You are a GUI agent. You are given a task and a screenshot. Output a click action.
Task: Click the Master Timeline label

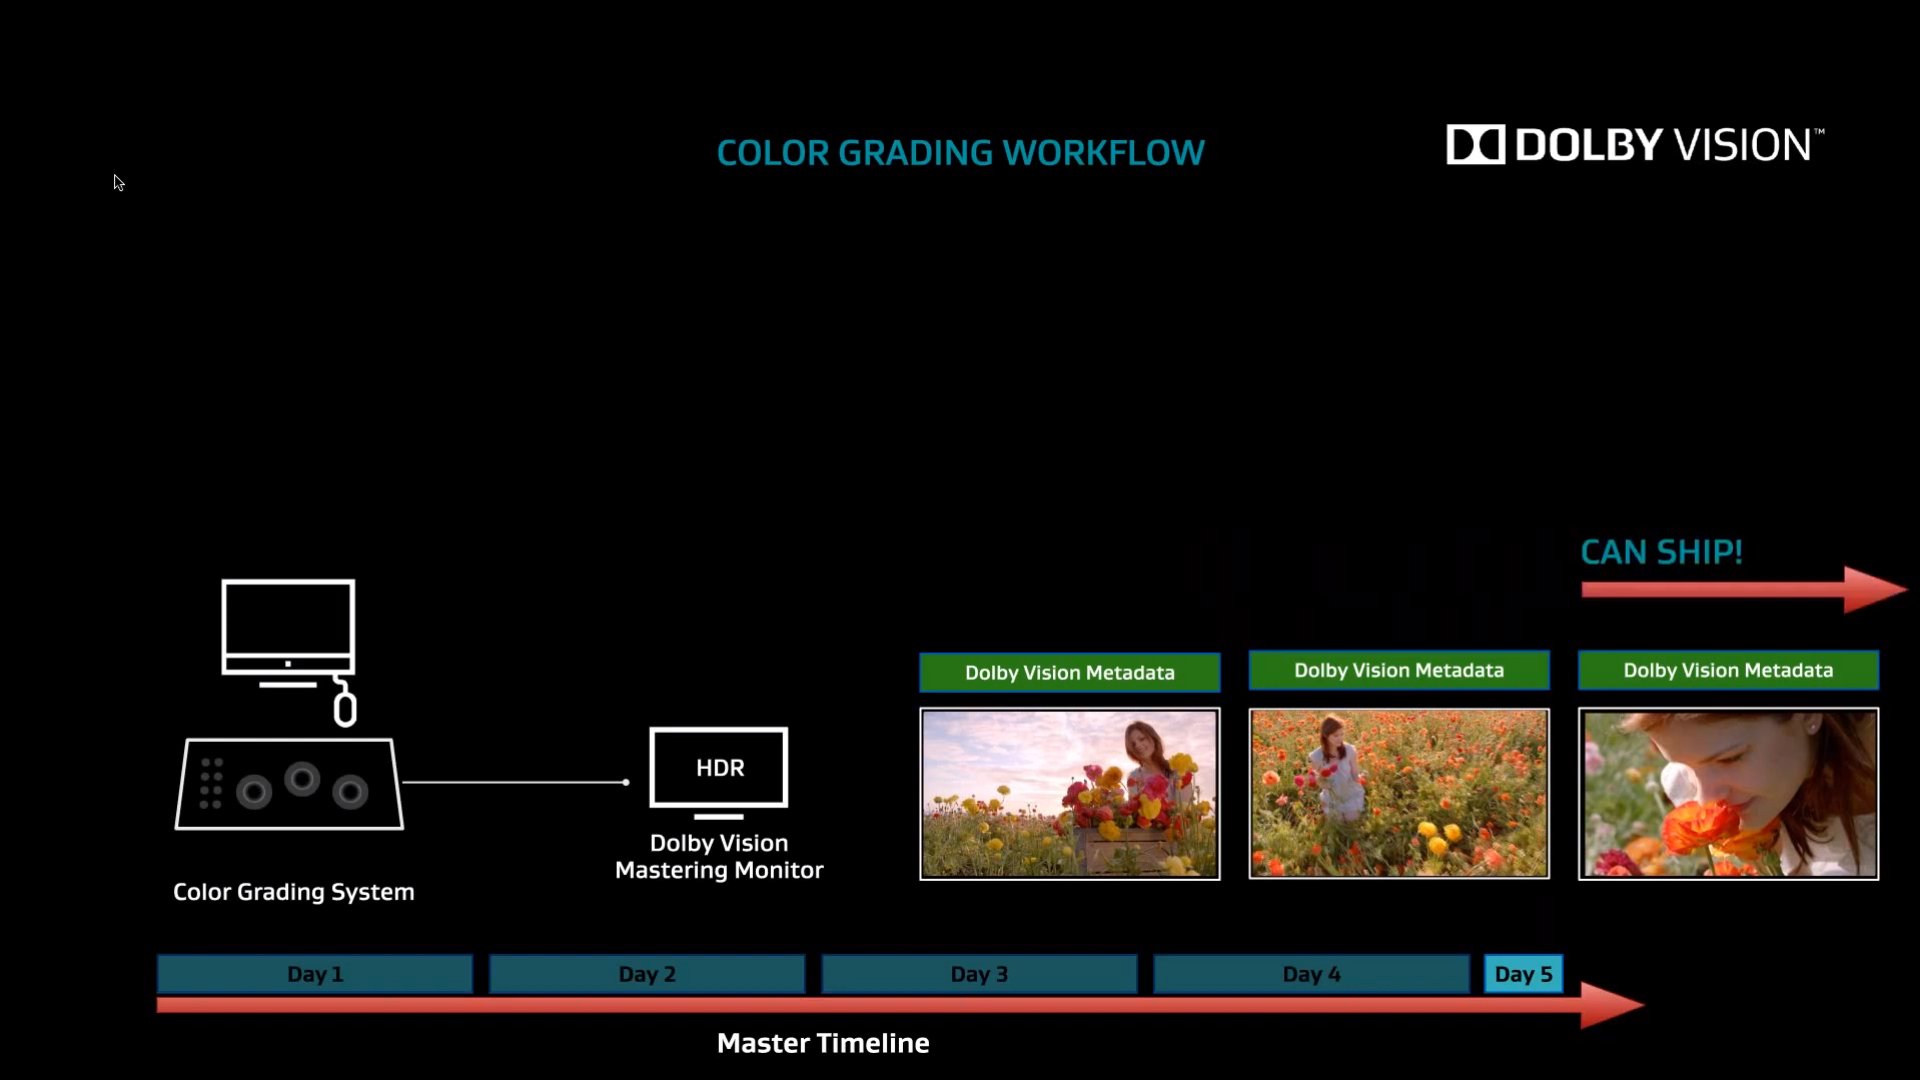coord(823,1043)
